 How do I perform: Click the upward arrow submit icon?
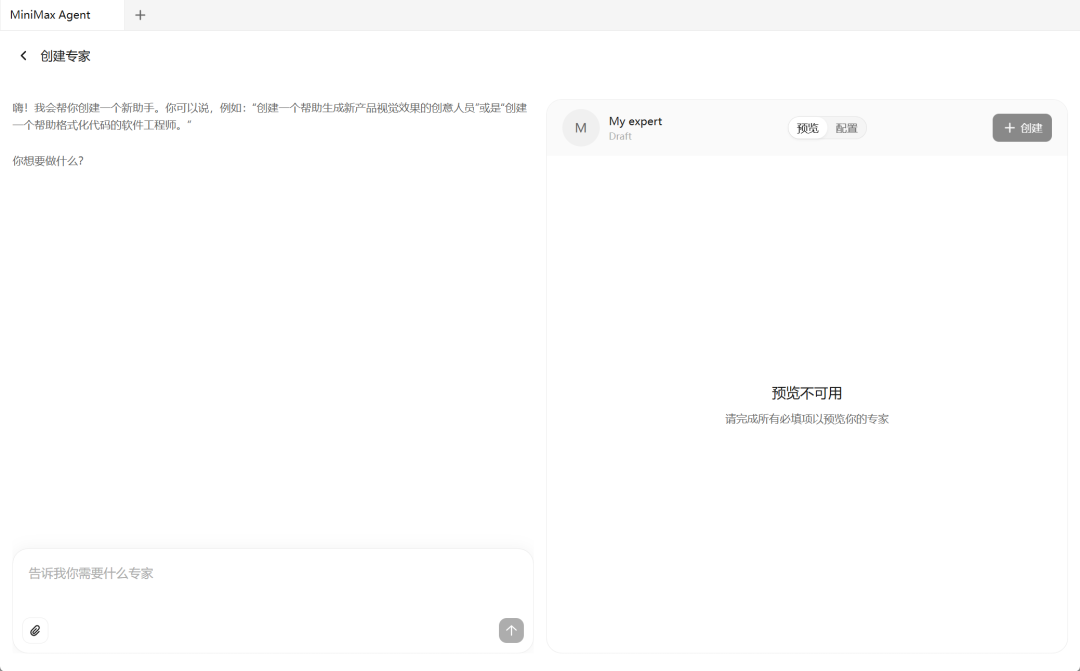510,630
